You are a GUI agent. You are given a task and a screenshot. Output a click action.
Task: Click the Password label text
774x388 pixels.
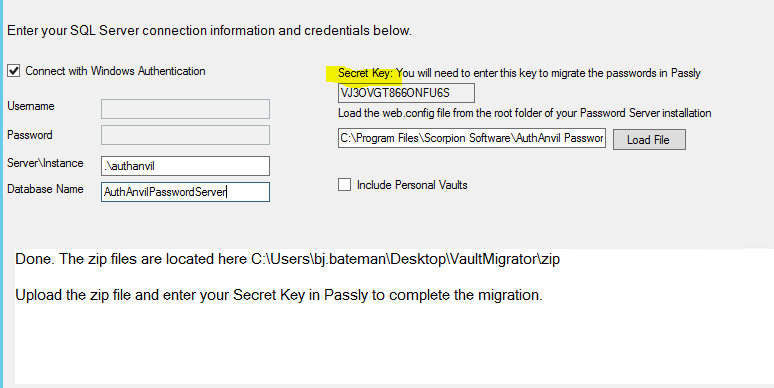pyautogui.click(x=30, y=135)
